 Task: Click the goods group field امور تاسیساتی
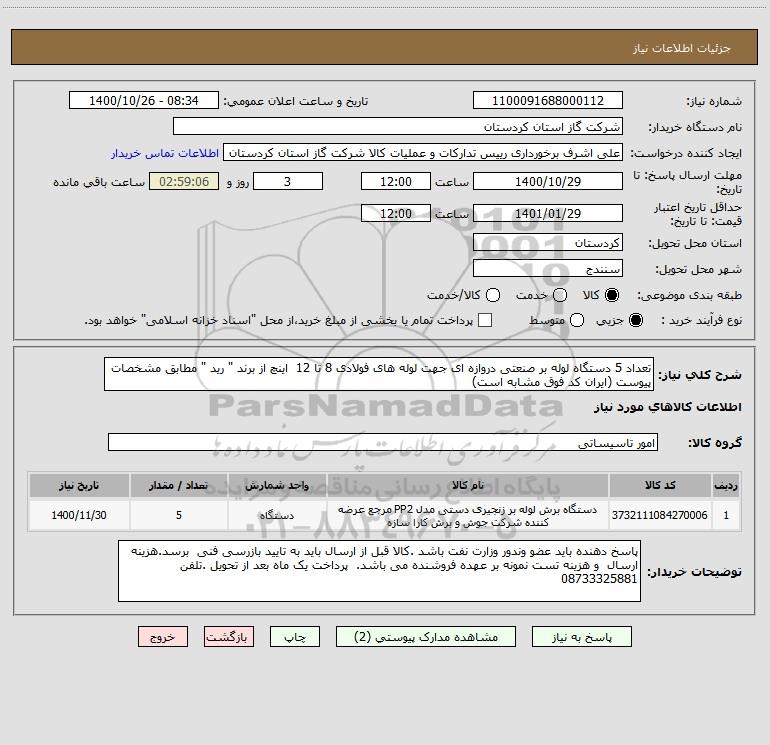pyautogui.click(x=383, y=442)
